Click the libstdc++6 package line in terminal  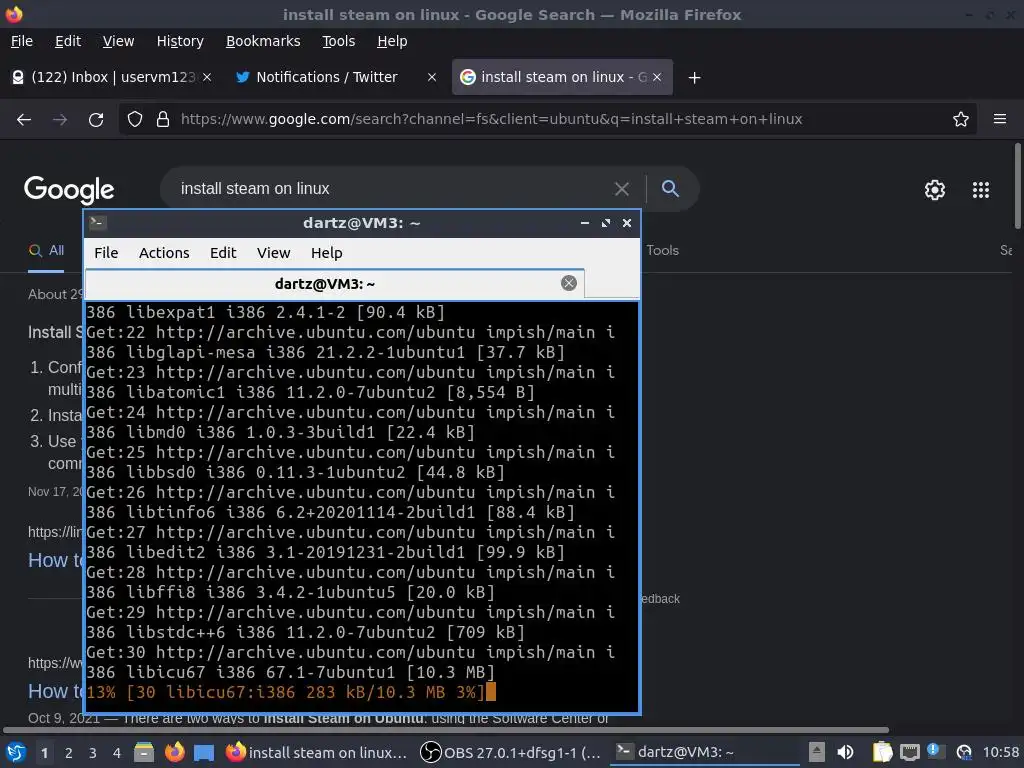(306, 633)
